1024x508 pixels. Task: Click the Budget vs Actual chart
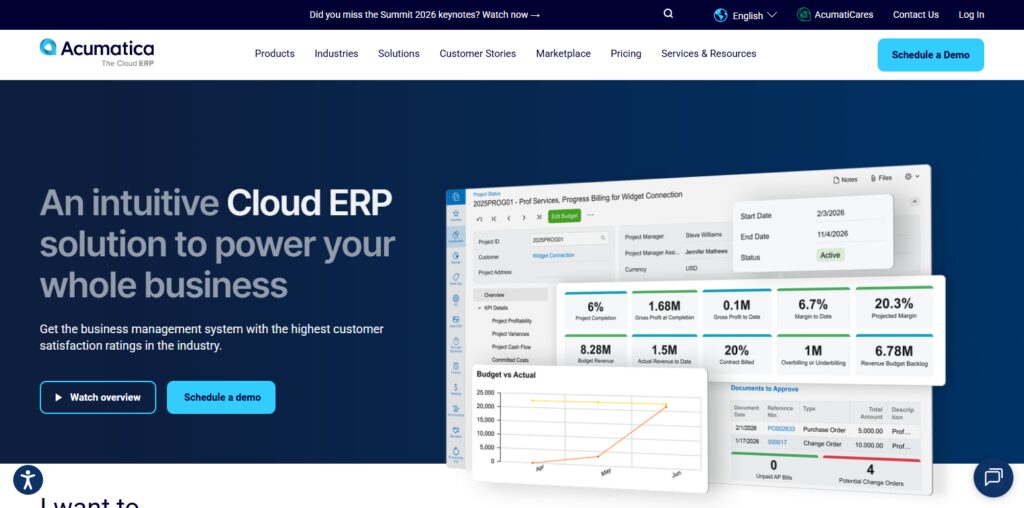(590, 429)
